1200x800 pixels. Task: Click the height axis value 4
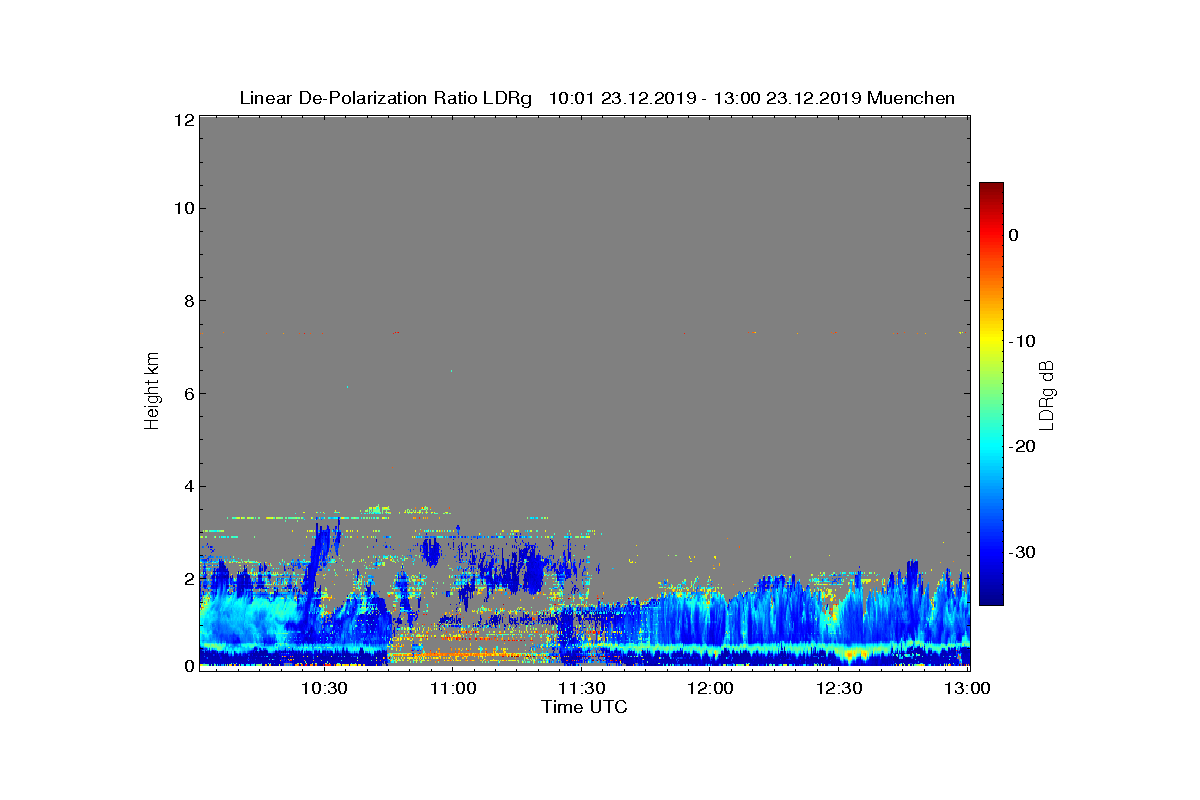coord(187,486)
